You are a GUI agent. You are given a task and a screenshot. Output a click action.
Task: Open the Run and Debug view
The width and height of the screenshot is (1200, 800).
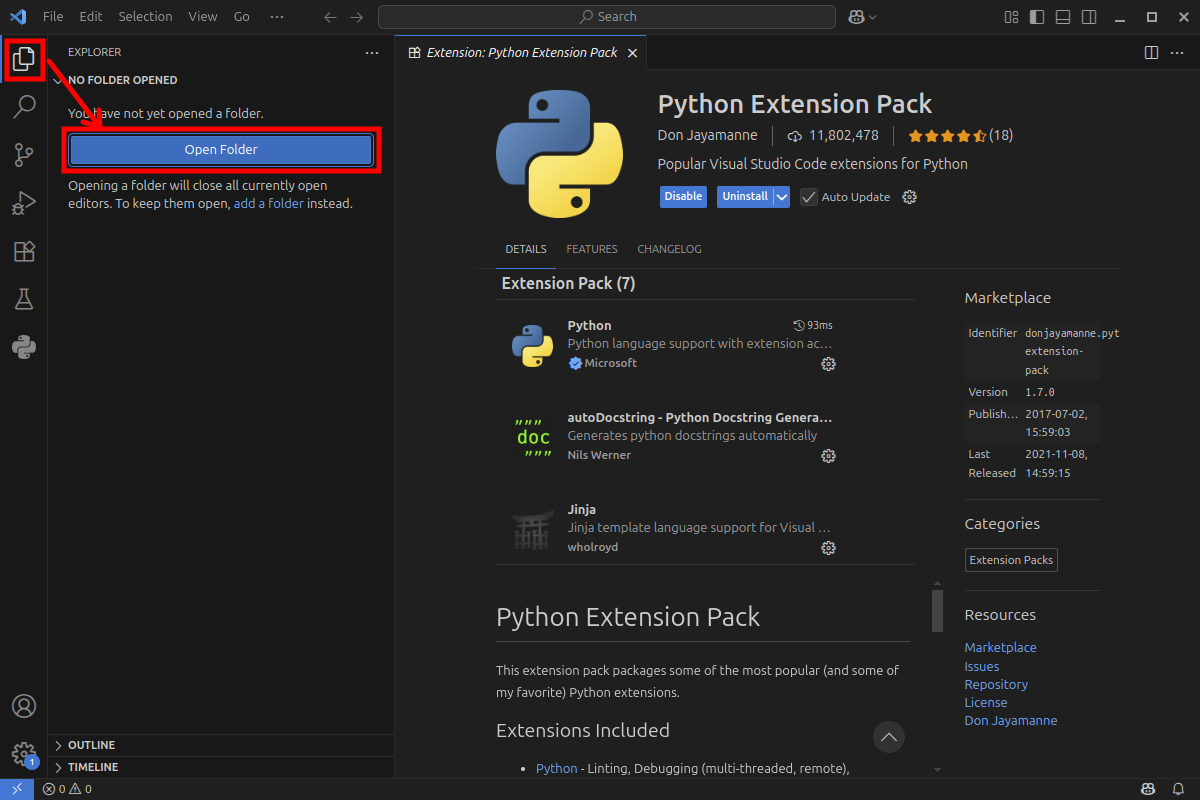coord(23,203)
